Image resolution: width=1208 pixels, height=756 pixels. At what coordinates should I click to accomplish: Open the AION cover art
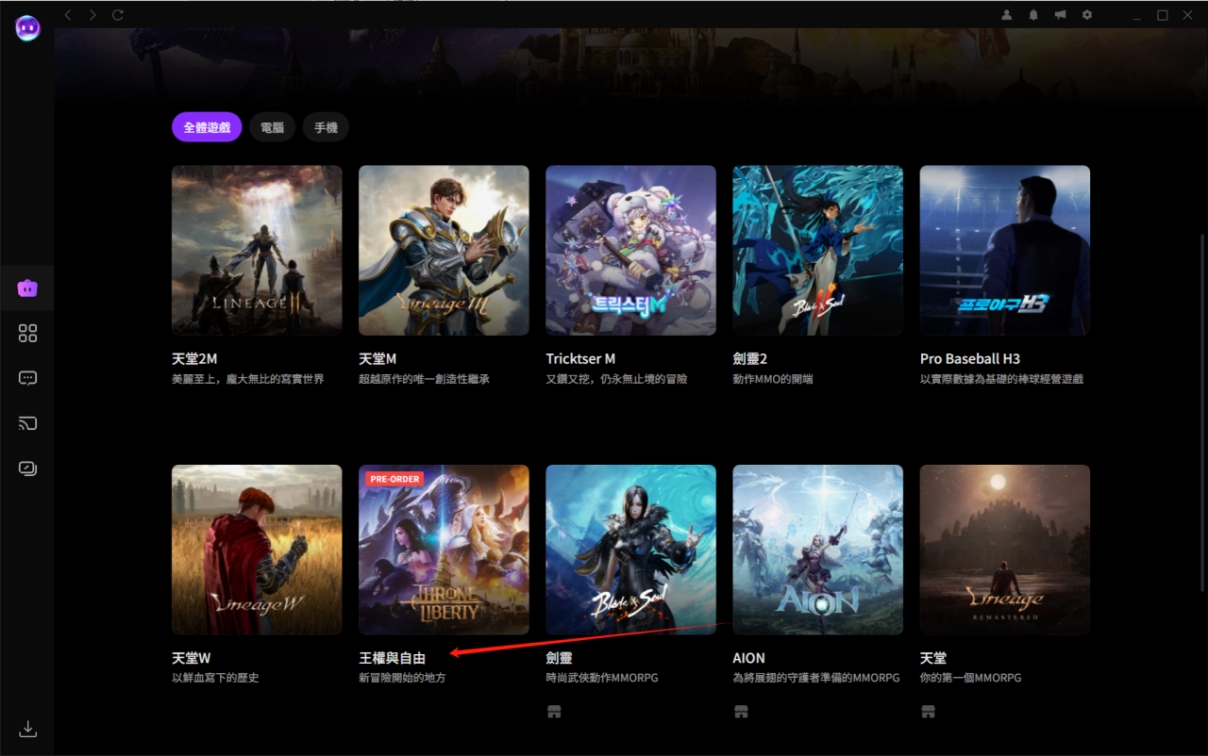click(818, 549)
